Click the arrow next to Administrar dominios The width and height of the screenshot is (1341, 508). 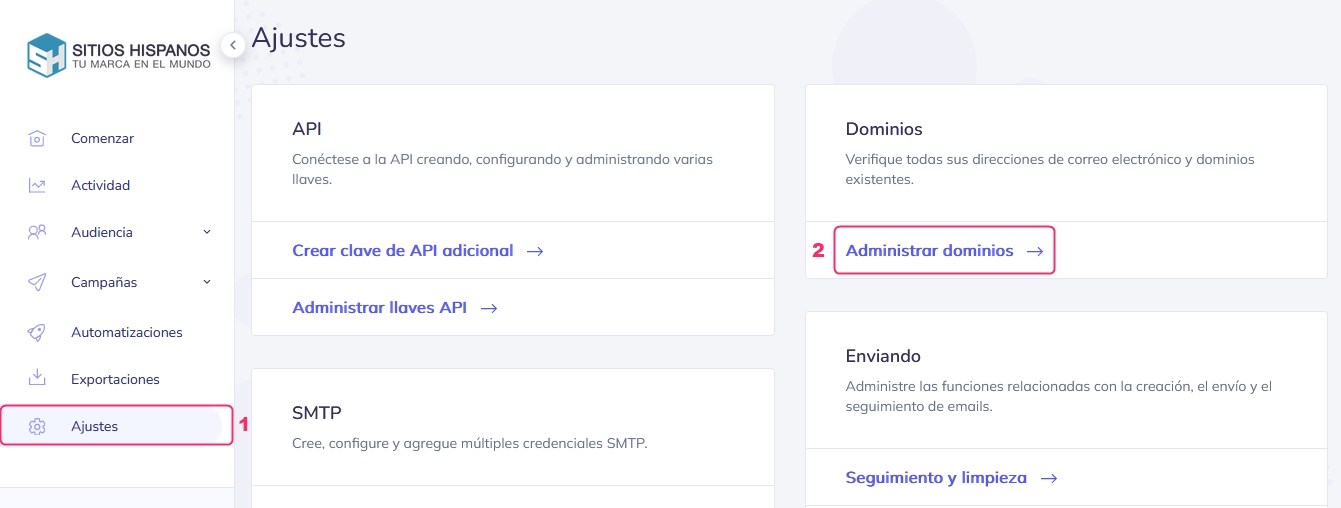1035,252
